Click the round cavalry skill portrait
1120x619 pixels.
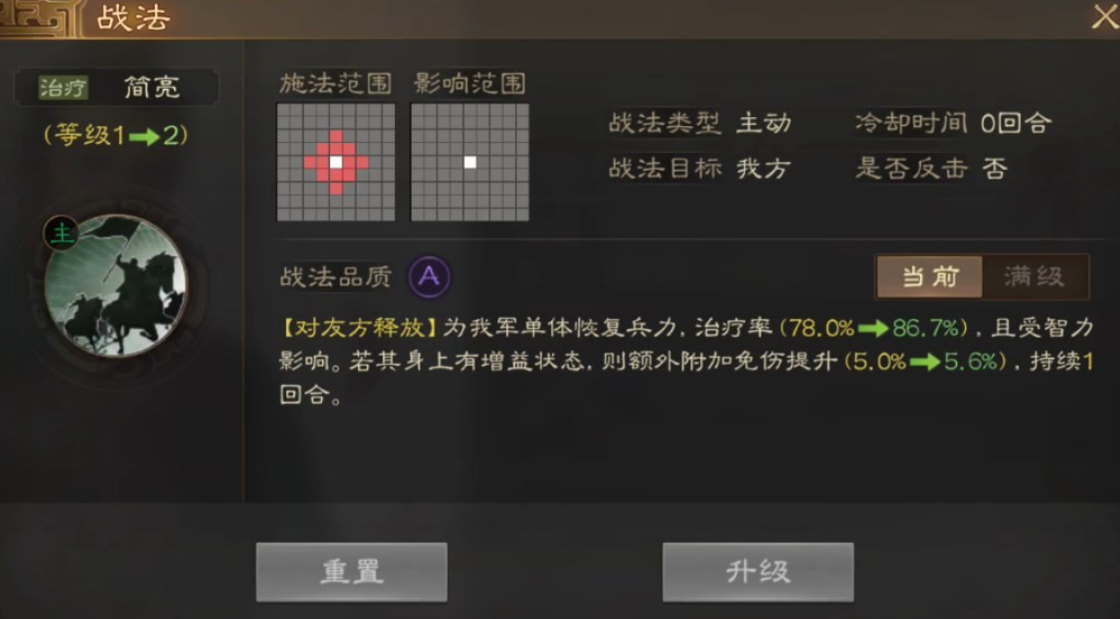(x=116, y=286)
